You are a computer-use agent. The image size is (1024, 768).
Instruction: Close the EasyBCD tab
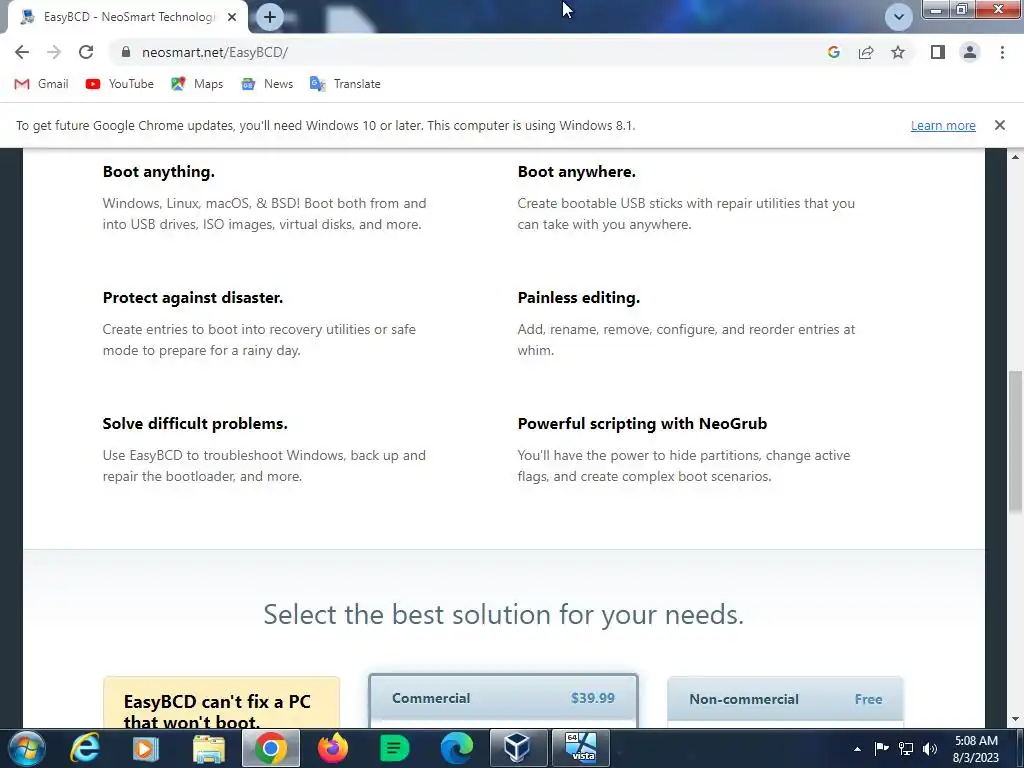tap(232, 17)
